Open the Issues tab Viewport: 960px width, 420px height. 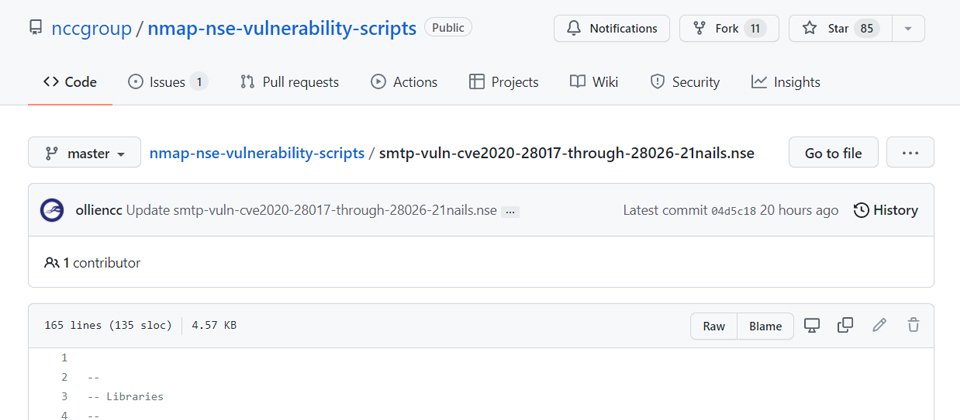pos(168,82)
